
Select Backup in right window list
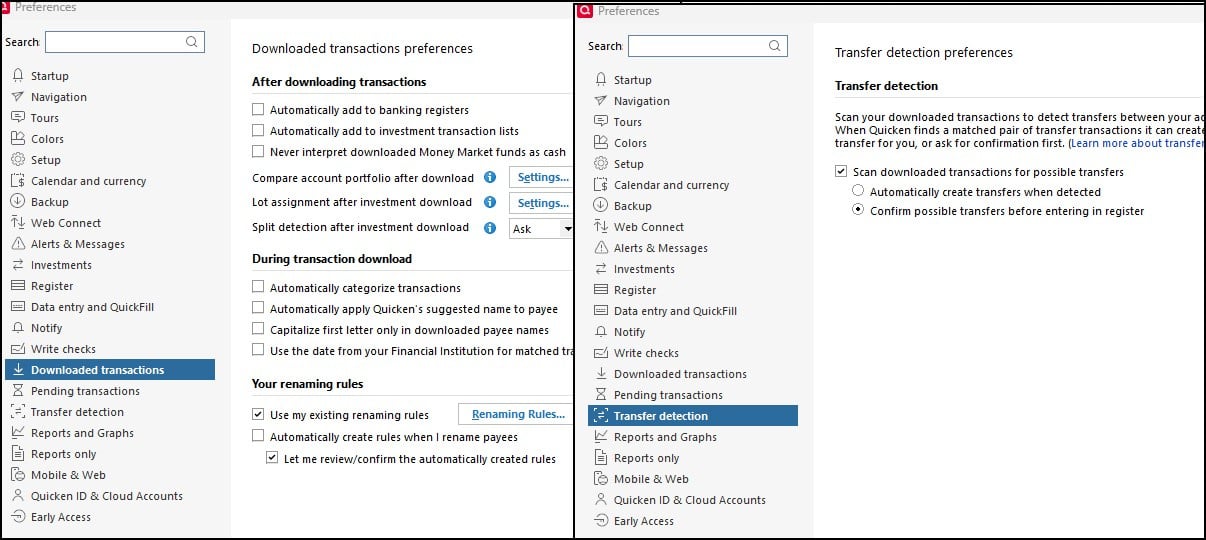click(632, 206)
